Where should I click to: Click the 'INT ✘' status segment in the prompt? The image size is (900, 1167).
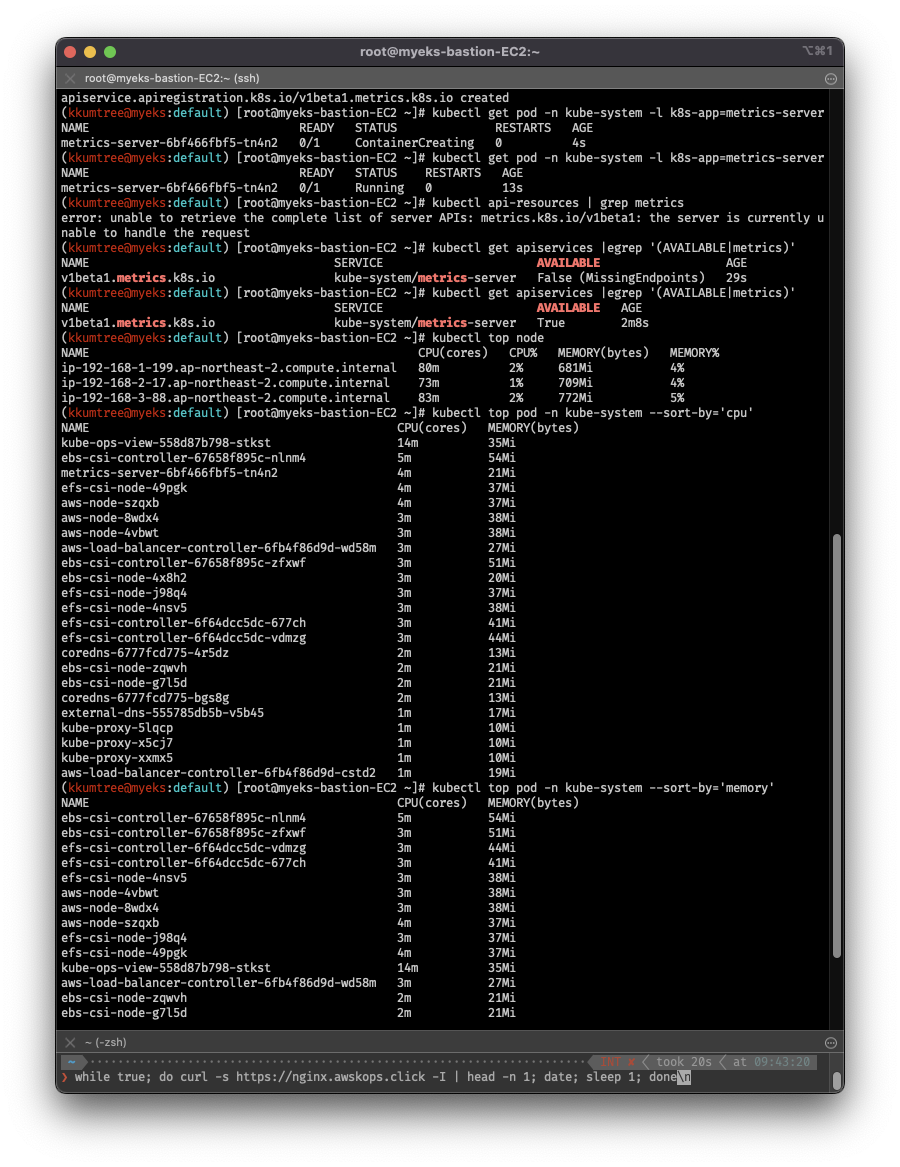617,1062
